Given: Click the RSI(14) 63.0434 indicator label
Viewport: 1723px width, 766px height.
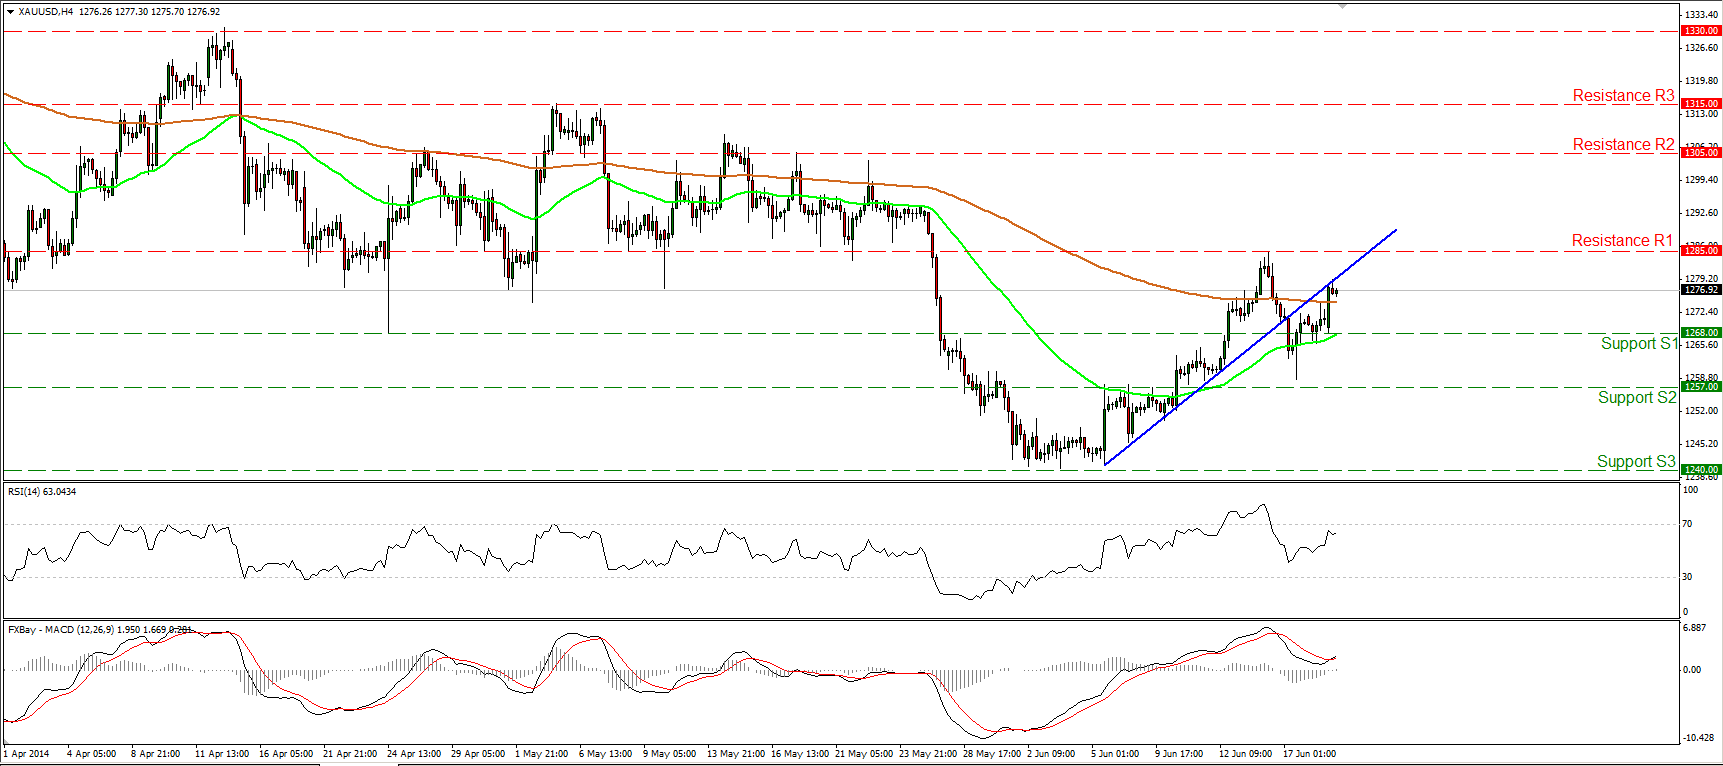Looking at the screenshot, I should [42, 491].
